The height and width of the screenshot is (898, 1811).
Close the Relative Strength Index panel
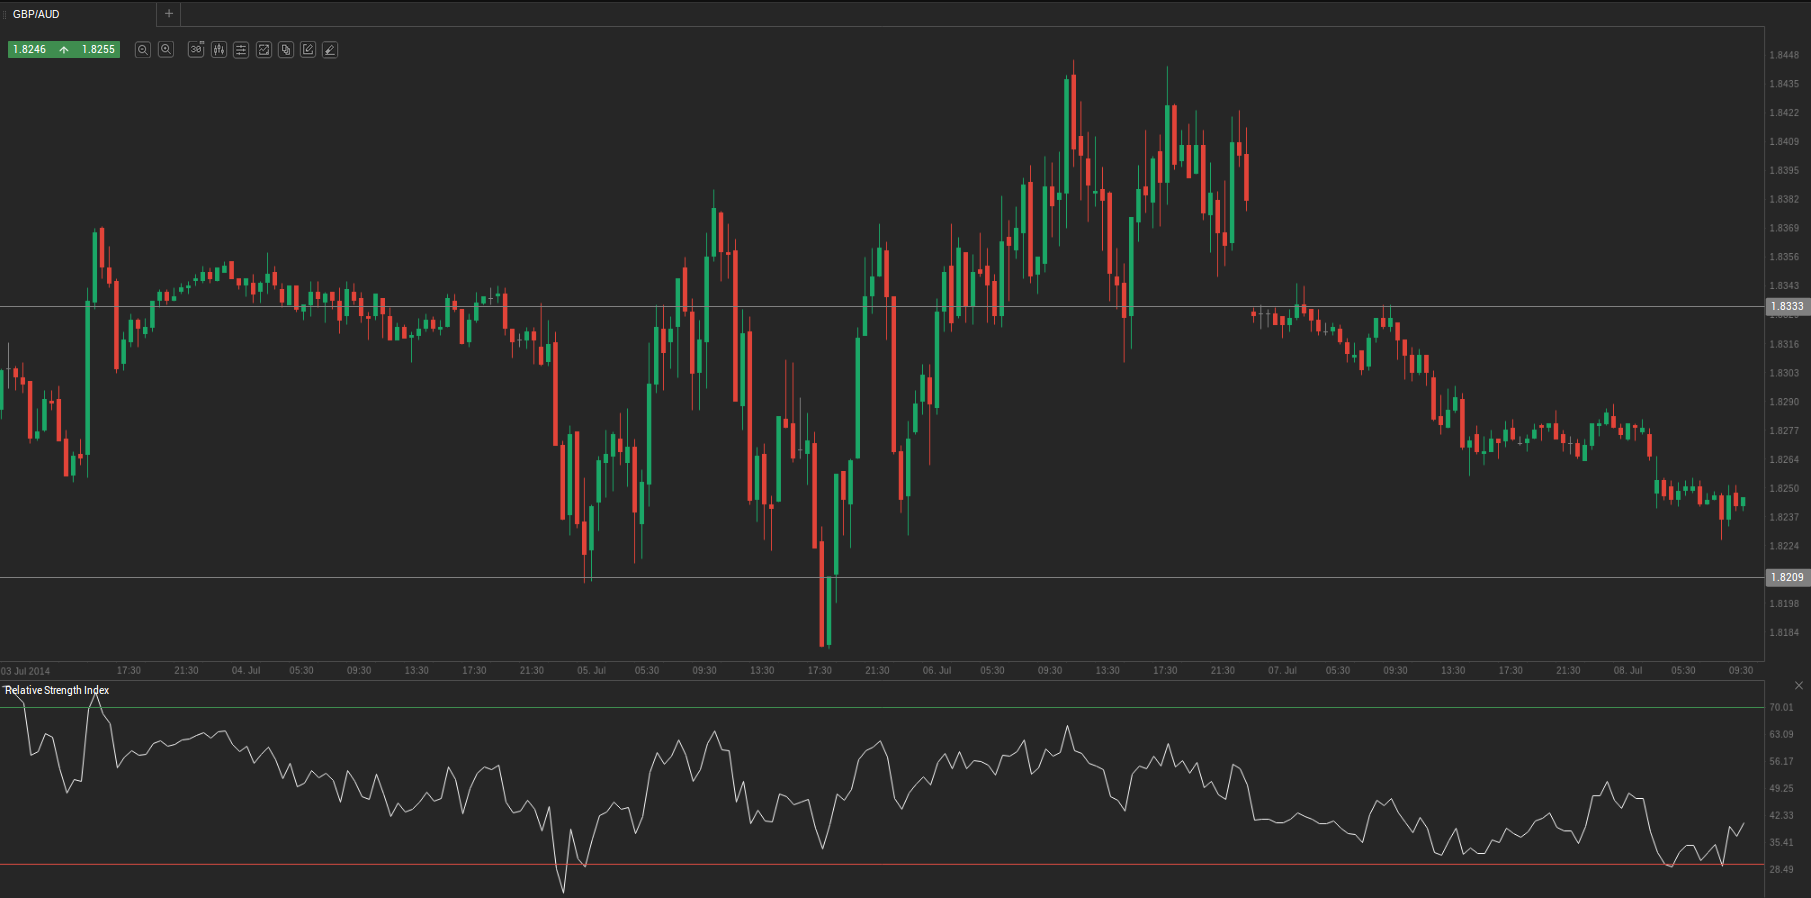(x=1799, y=685)
